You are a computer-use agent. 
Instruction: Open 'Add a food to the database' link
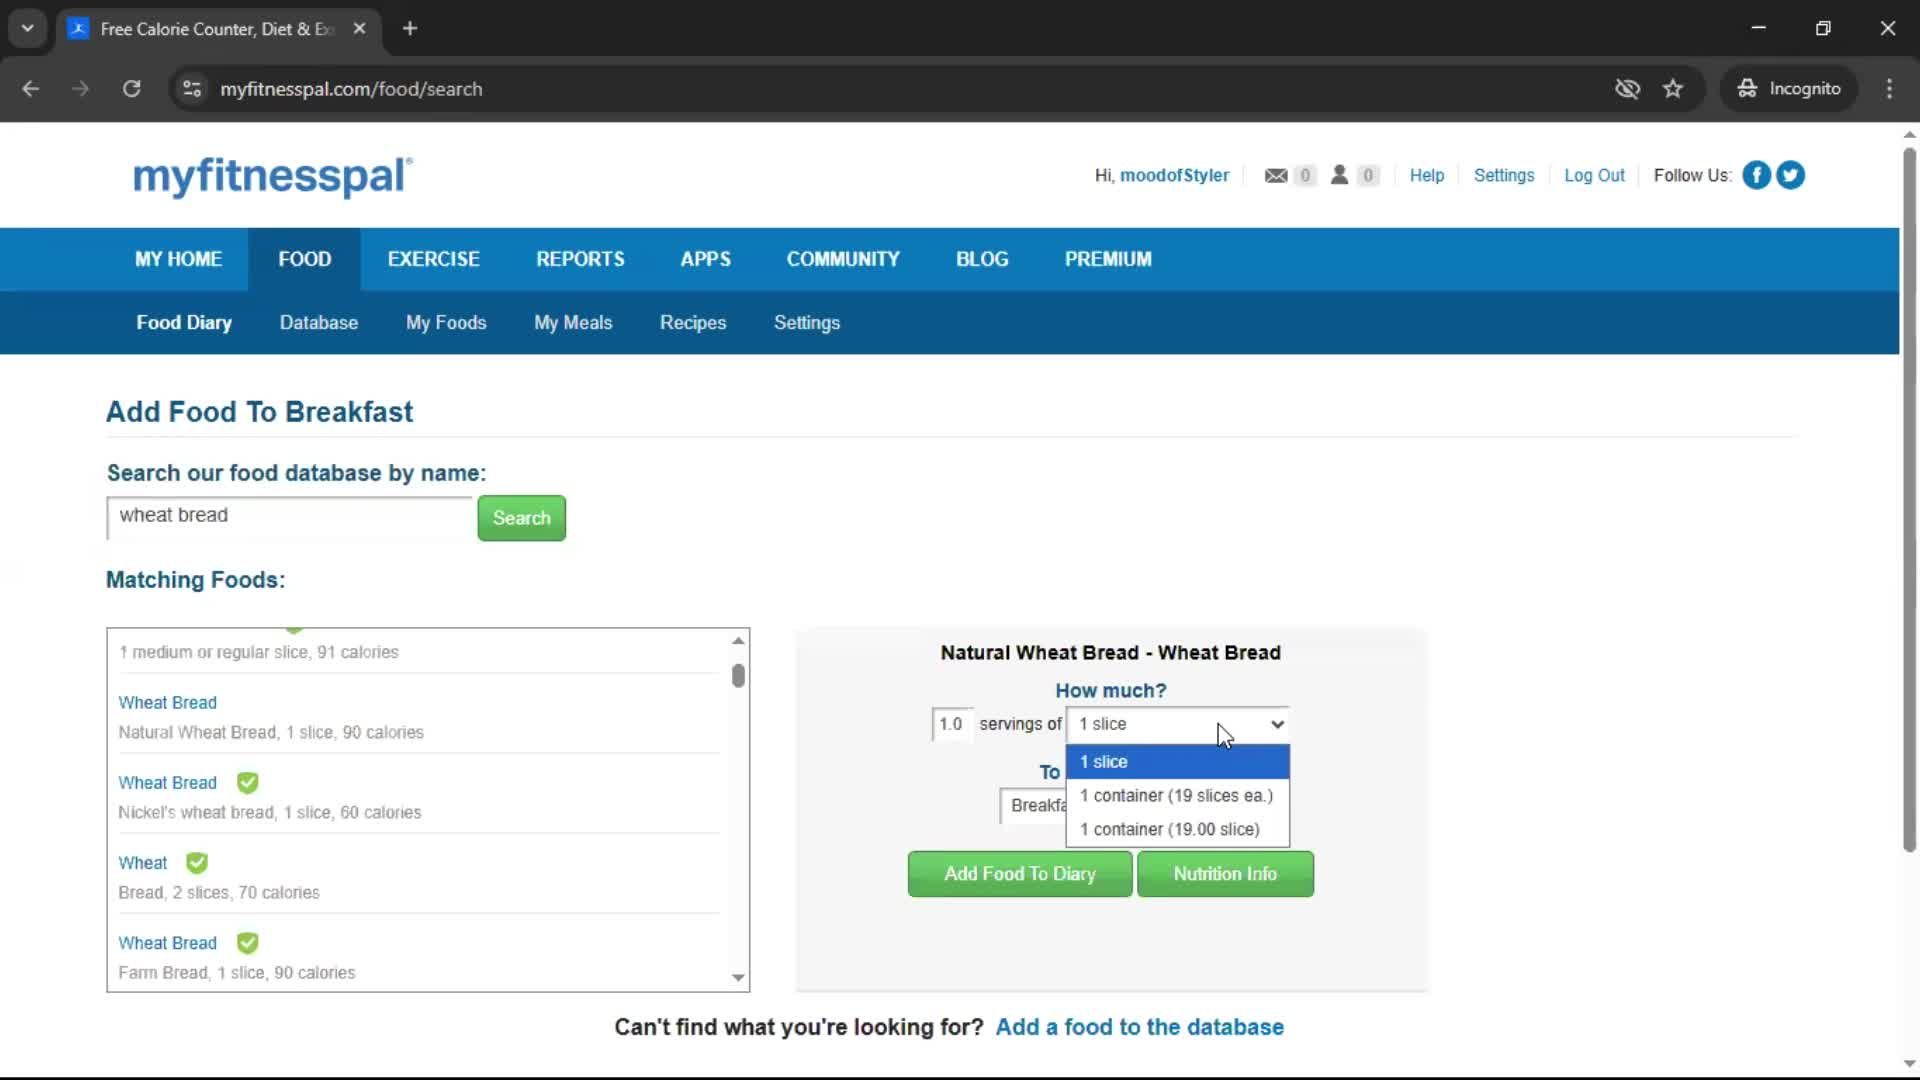coord(1139,1027)
